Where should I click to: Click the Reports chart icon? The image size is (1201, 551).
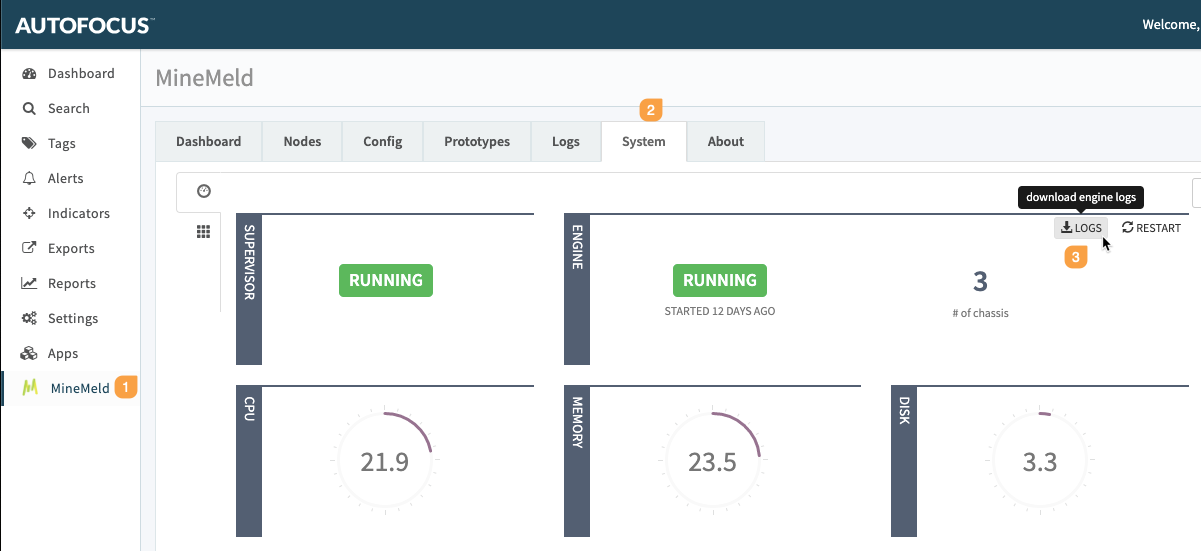pyautogui.click(x=29, y=284)
